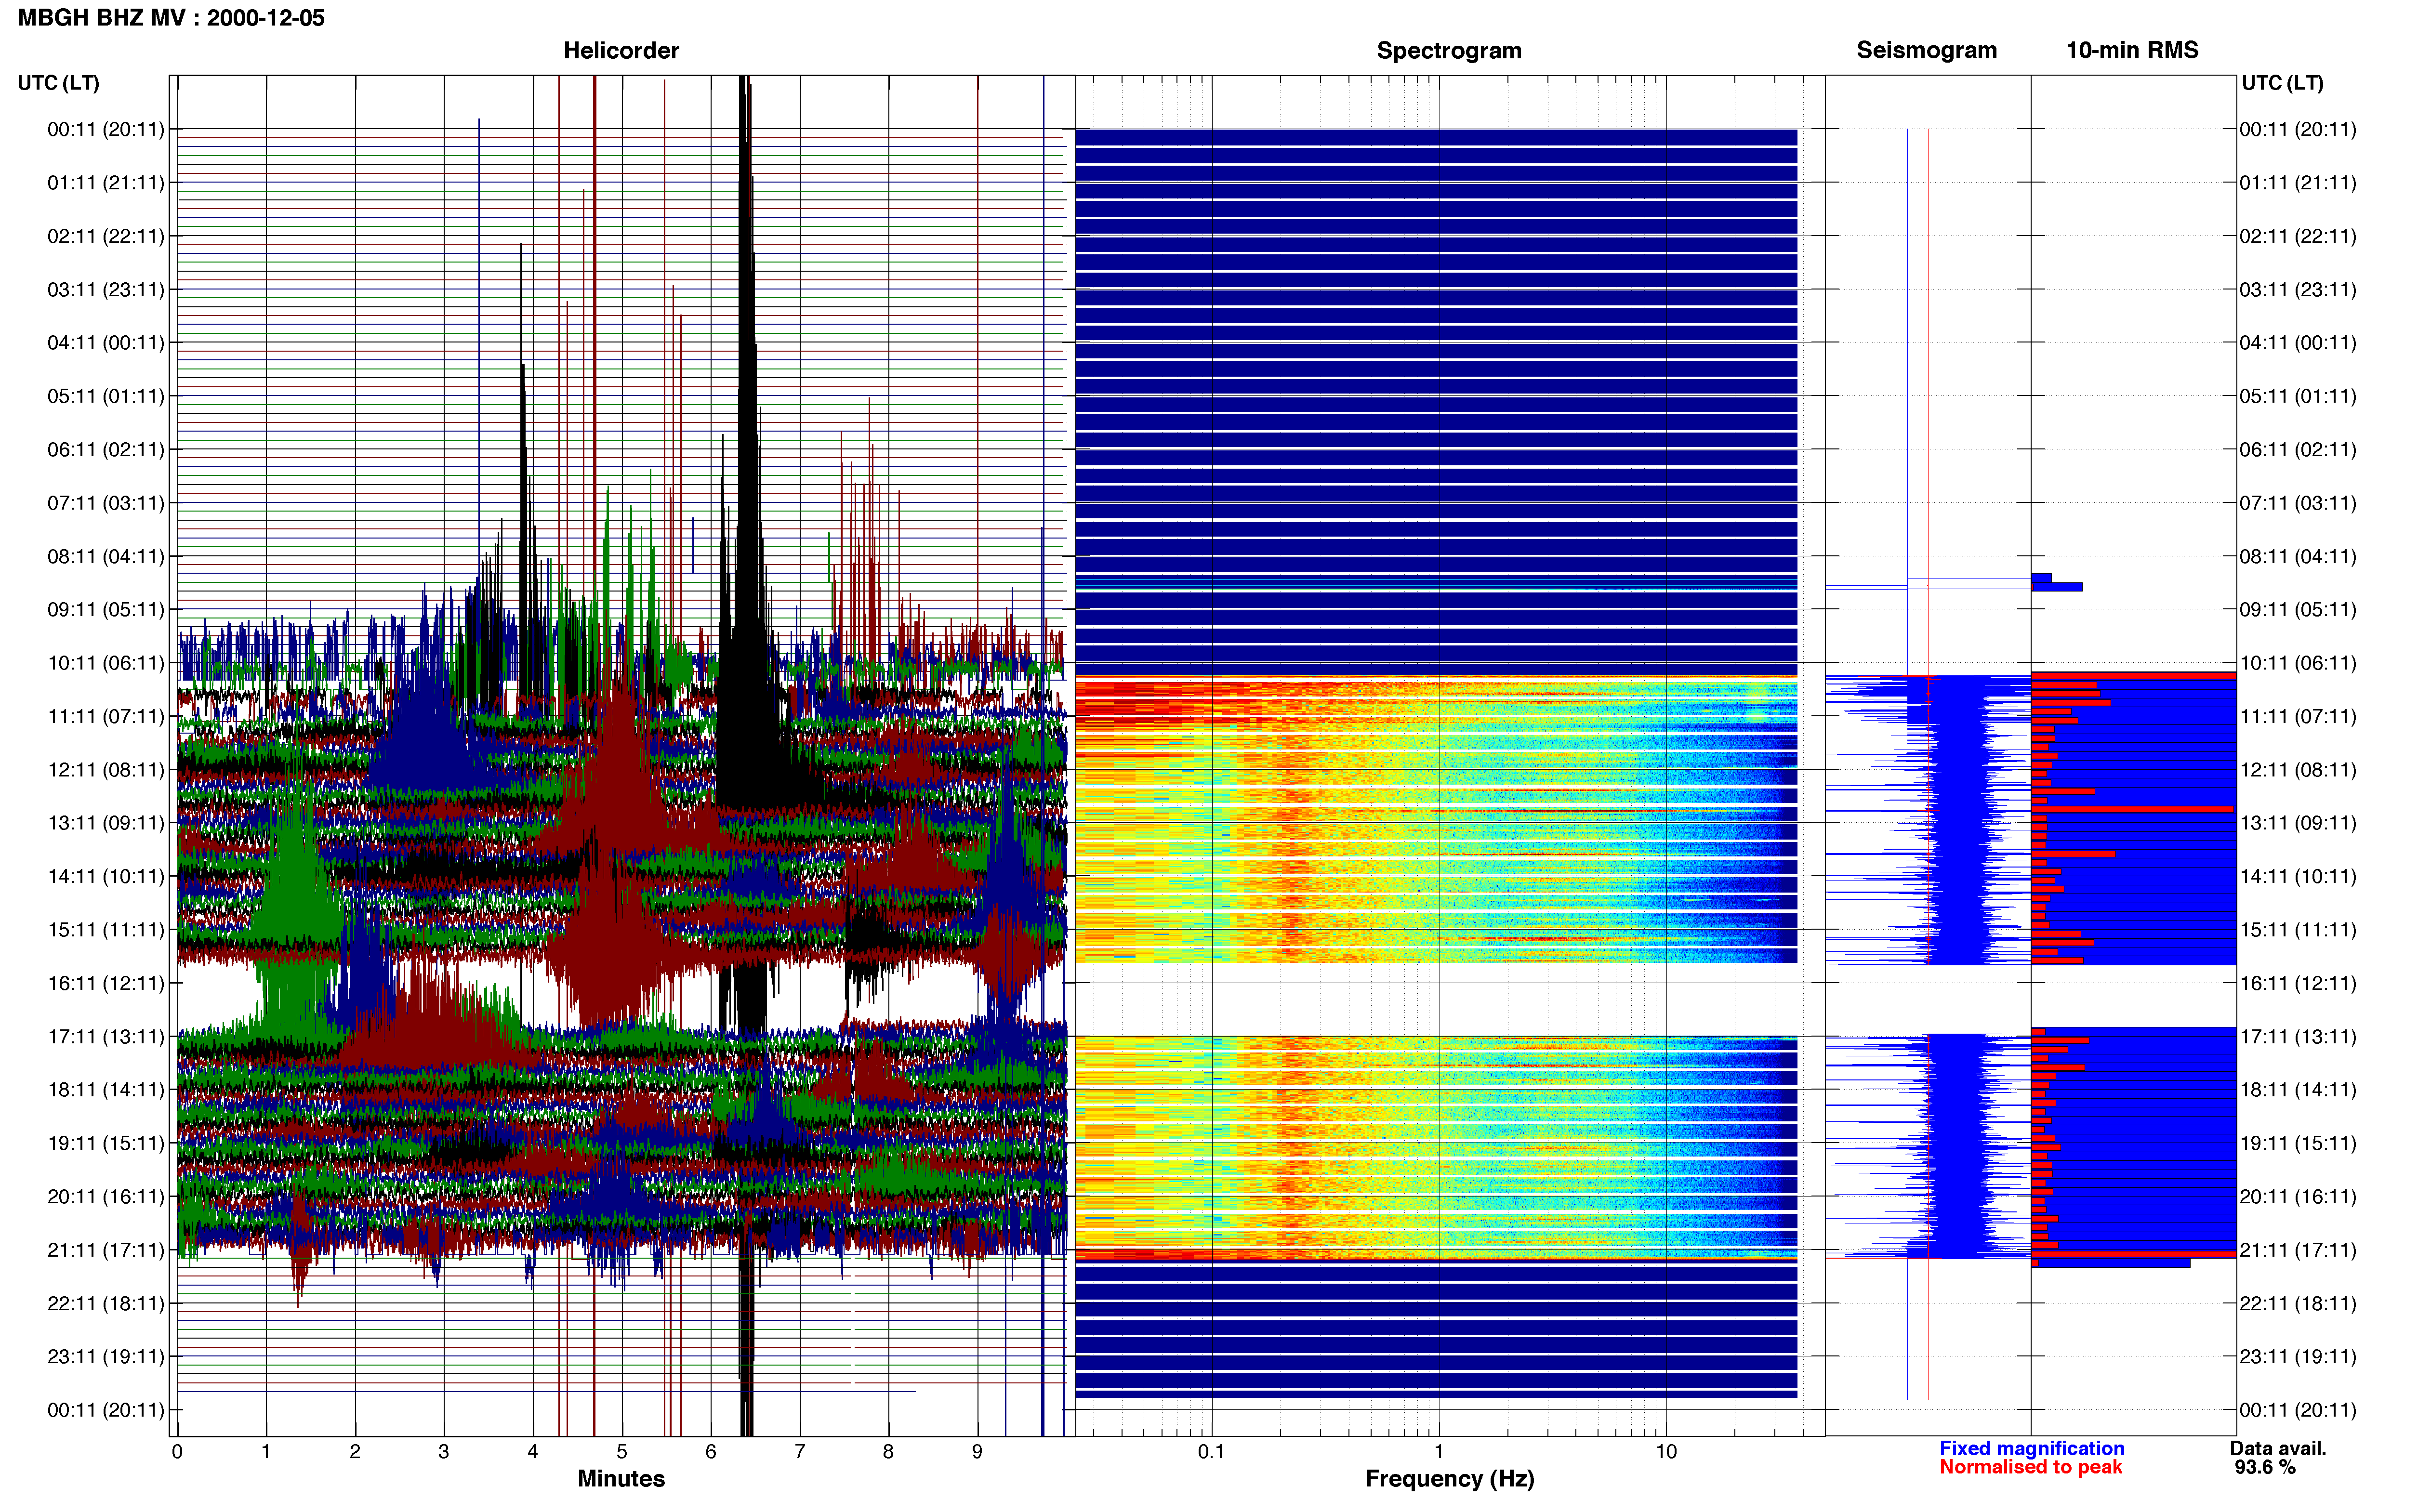2418x1512 pixels.
Task: Select the 'Spectrogram' panel heading
Action: click(x=1449, y=50)
